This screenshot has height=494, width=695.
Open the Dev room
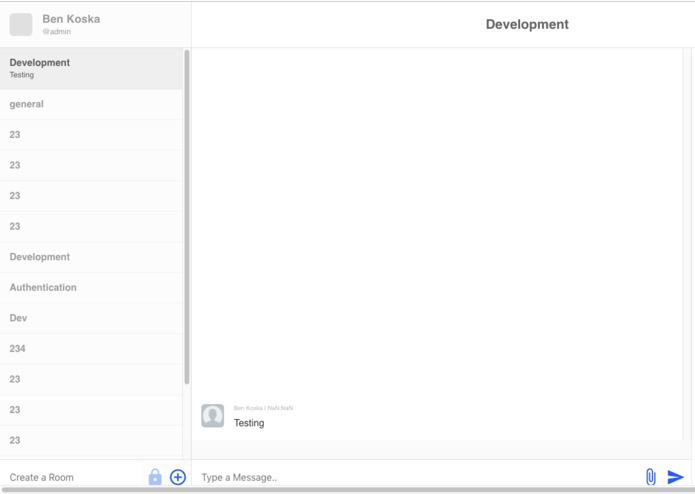coord(91,318)
